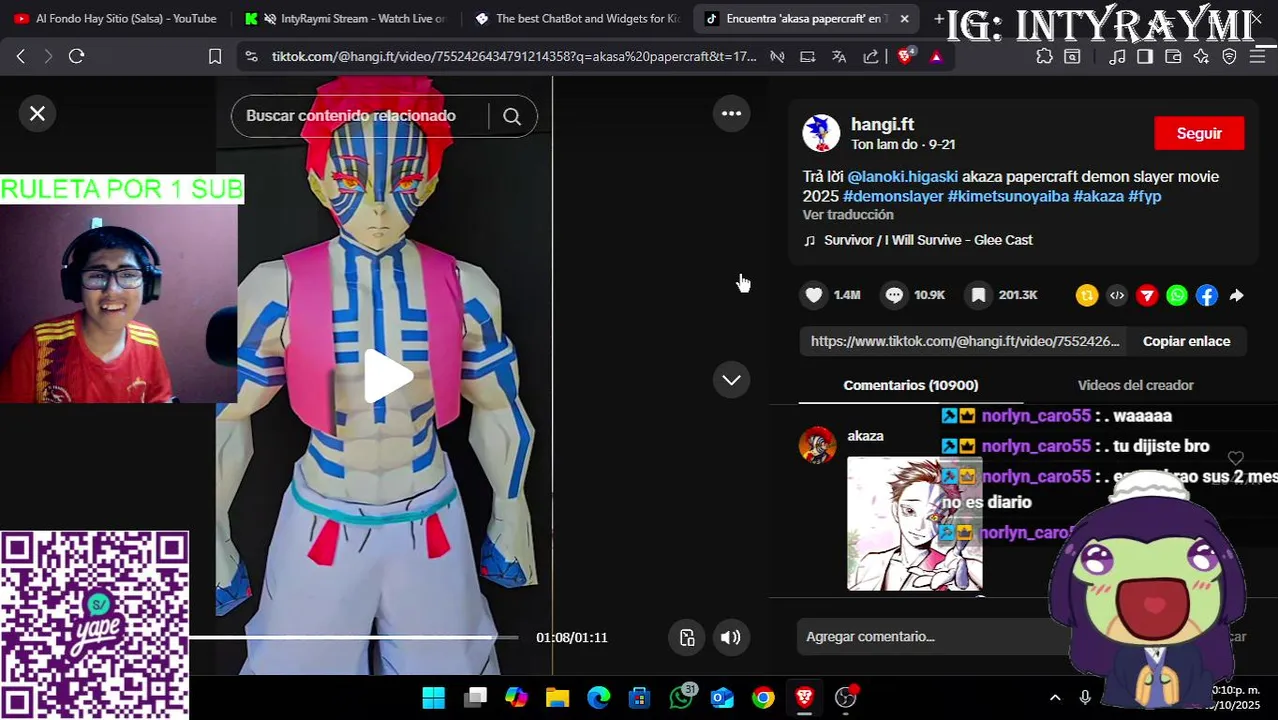1278x720 pixels.
Task: Open the hangi.ft username link
Action: (882, 124)
